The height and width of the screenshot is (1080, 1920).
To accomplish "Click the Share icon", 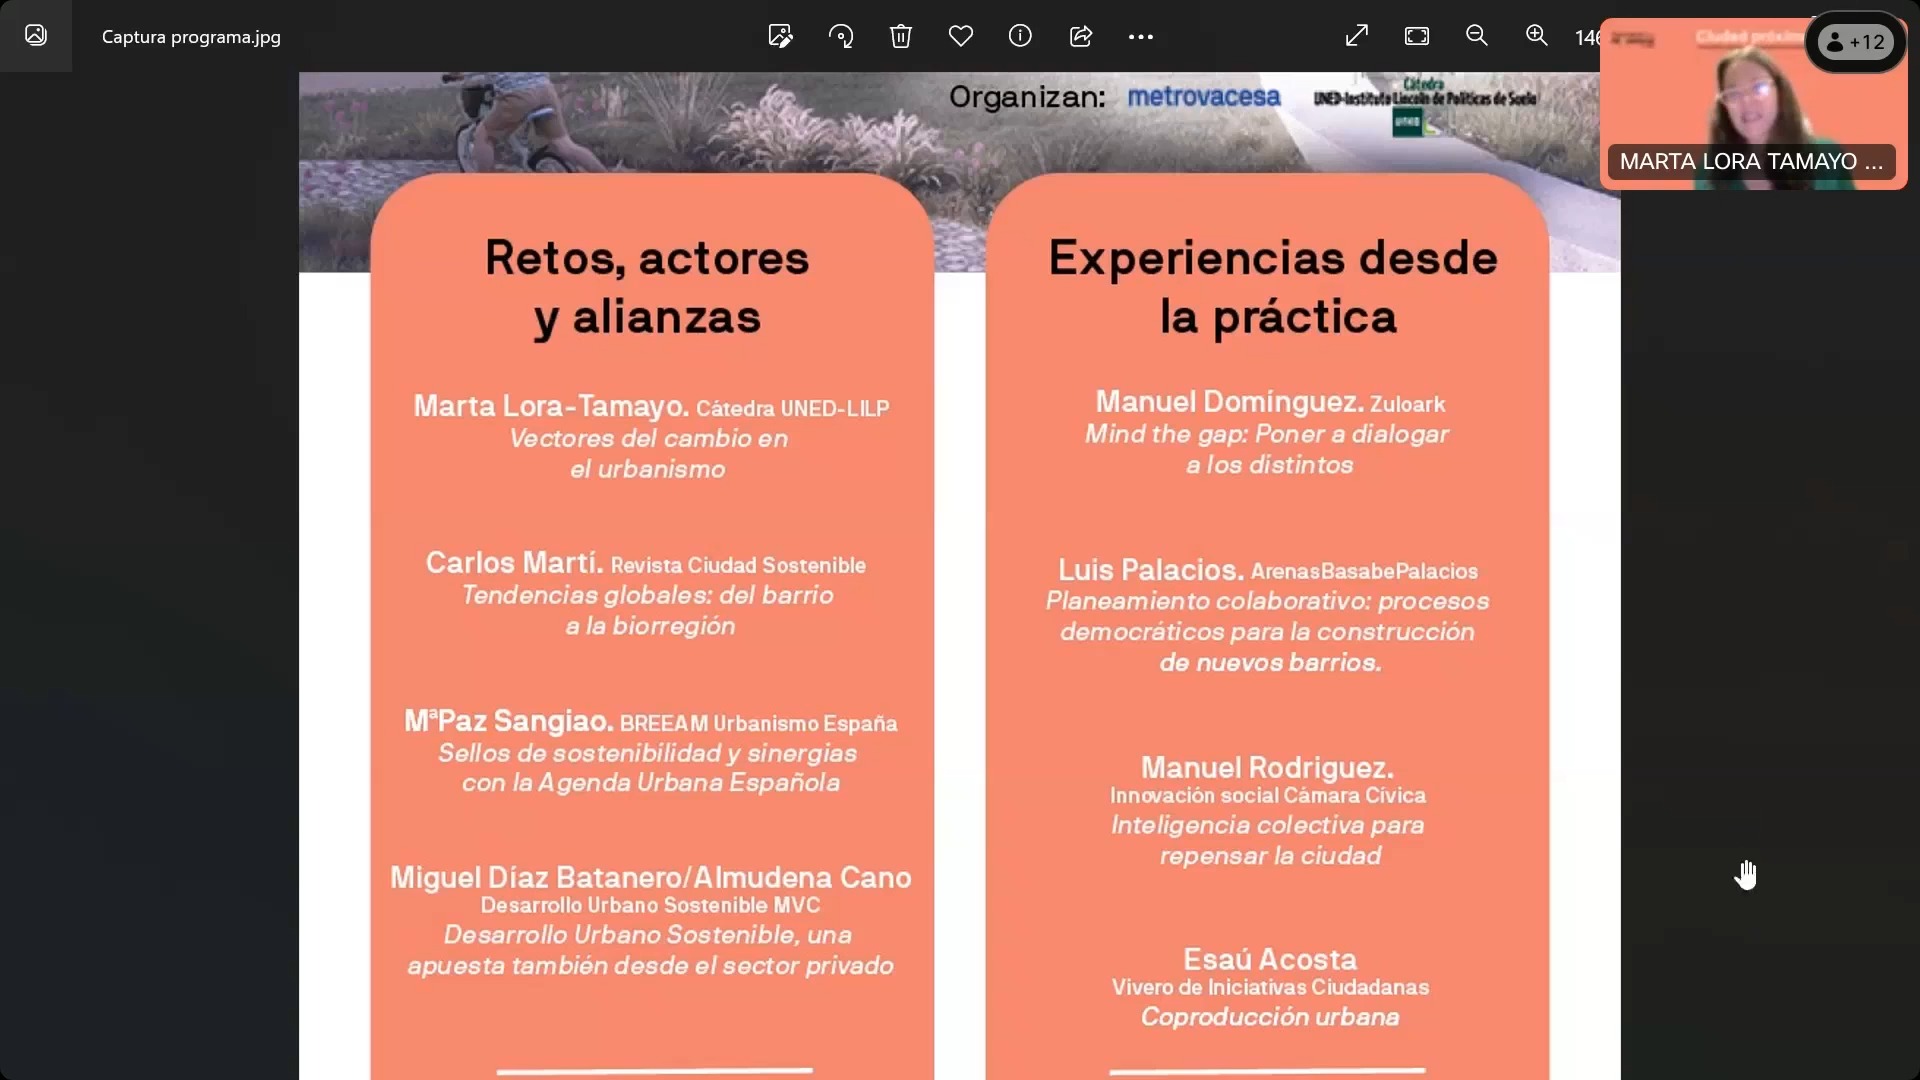I will (1080, 37).
